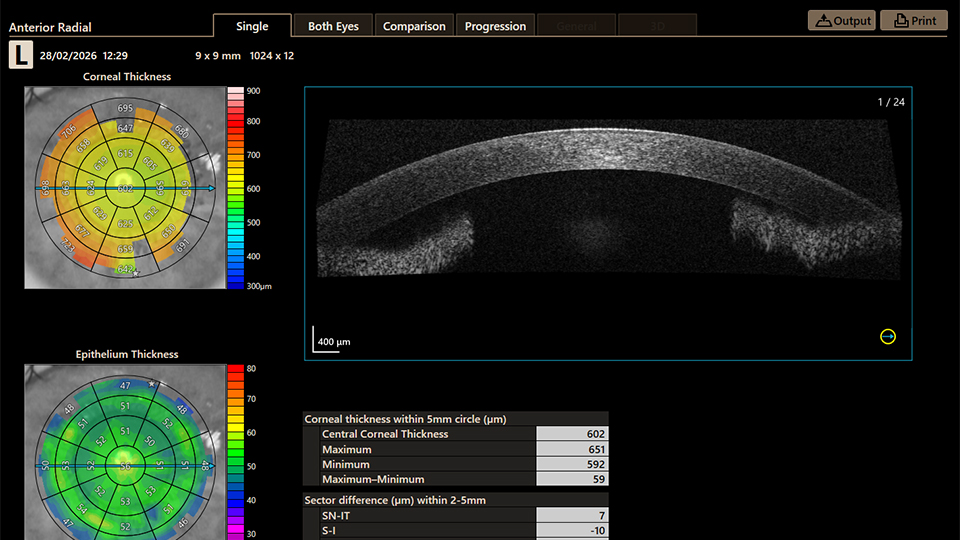This screenshot has width=960, height=540.
Task: Click the Minimum value 592
Action: 572,464
